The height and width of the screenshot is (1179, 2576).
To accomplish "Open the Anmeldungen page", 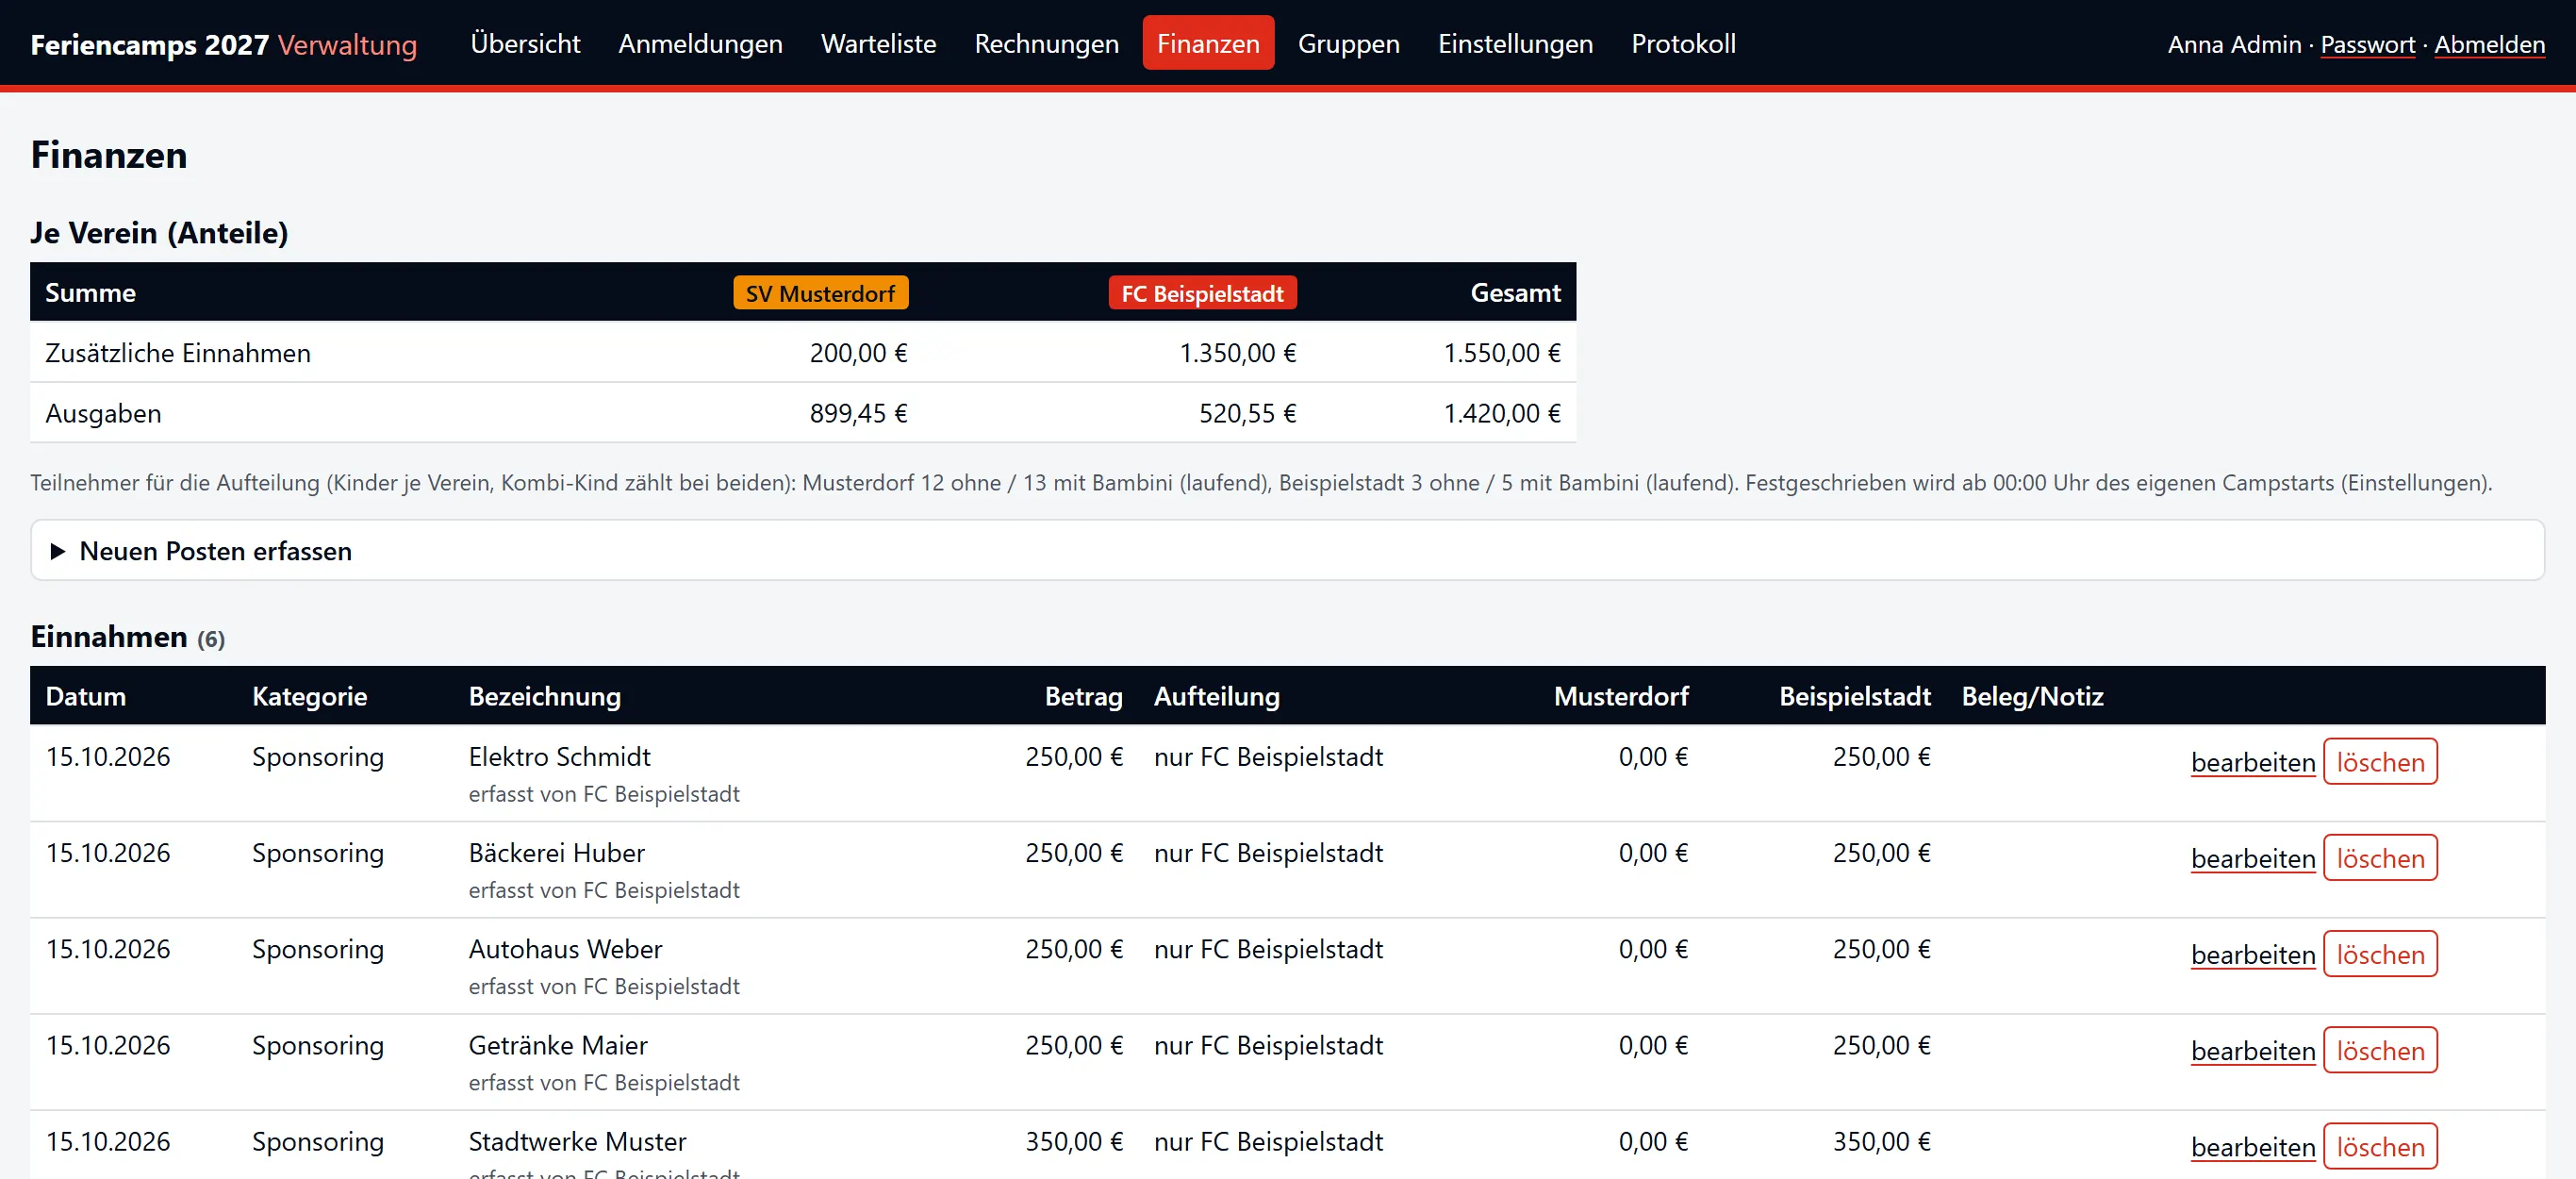I will tap(700, 43).
